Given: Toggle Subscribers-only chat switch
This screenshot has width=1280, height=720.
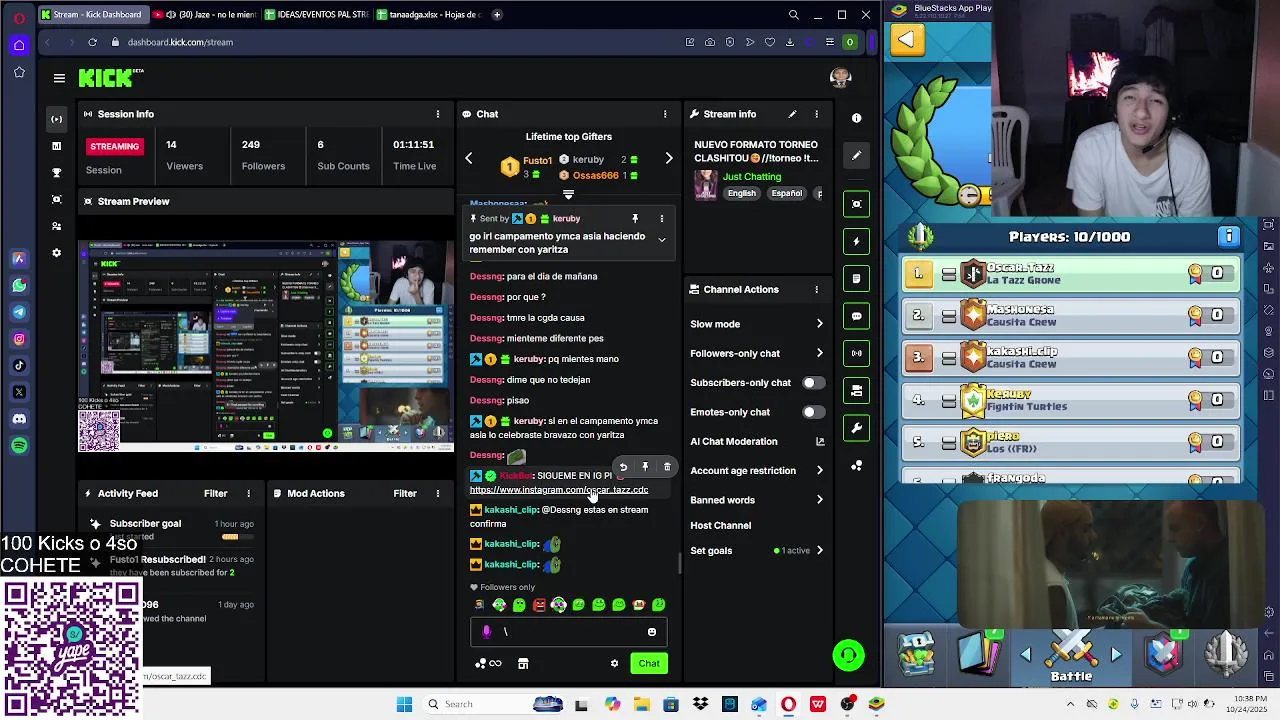Looking at the screenshot, I should point(813,383).
